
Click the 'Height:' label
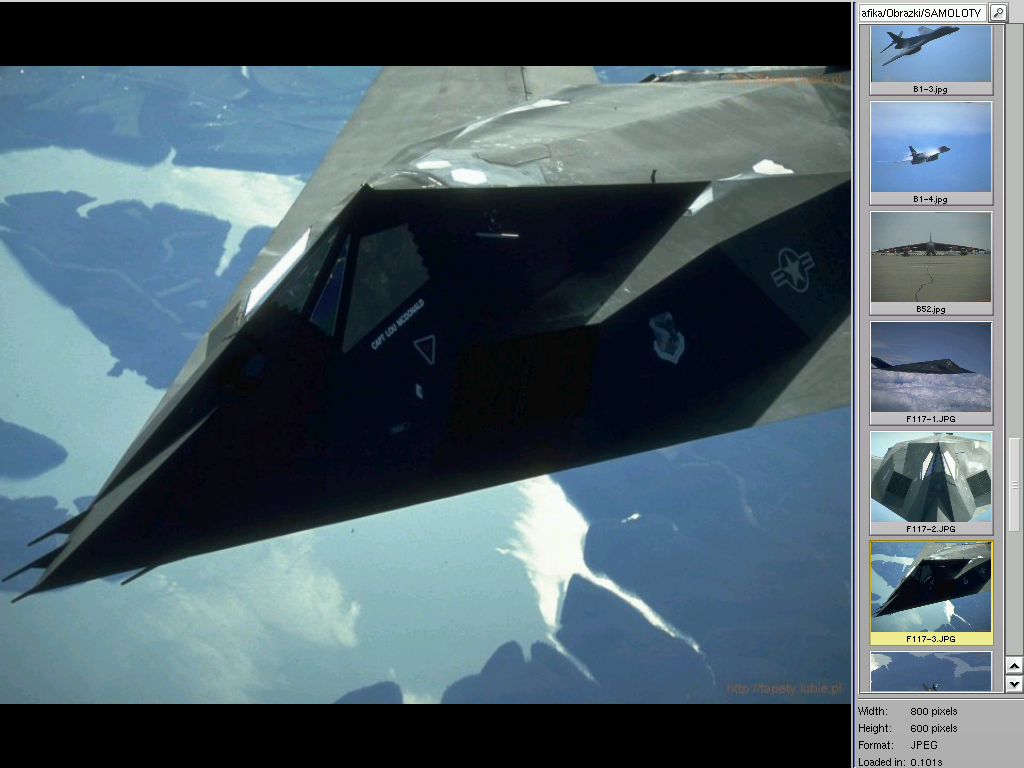[874, 728]
